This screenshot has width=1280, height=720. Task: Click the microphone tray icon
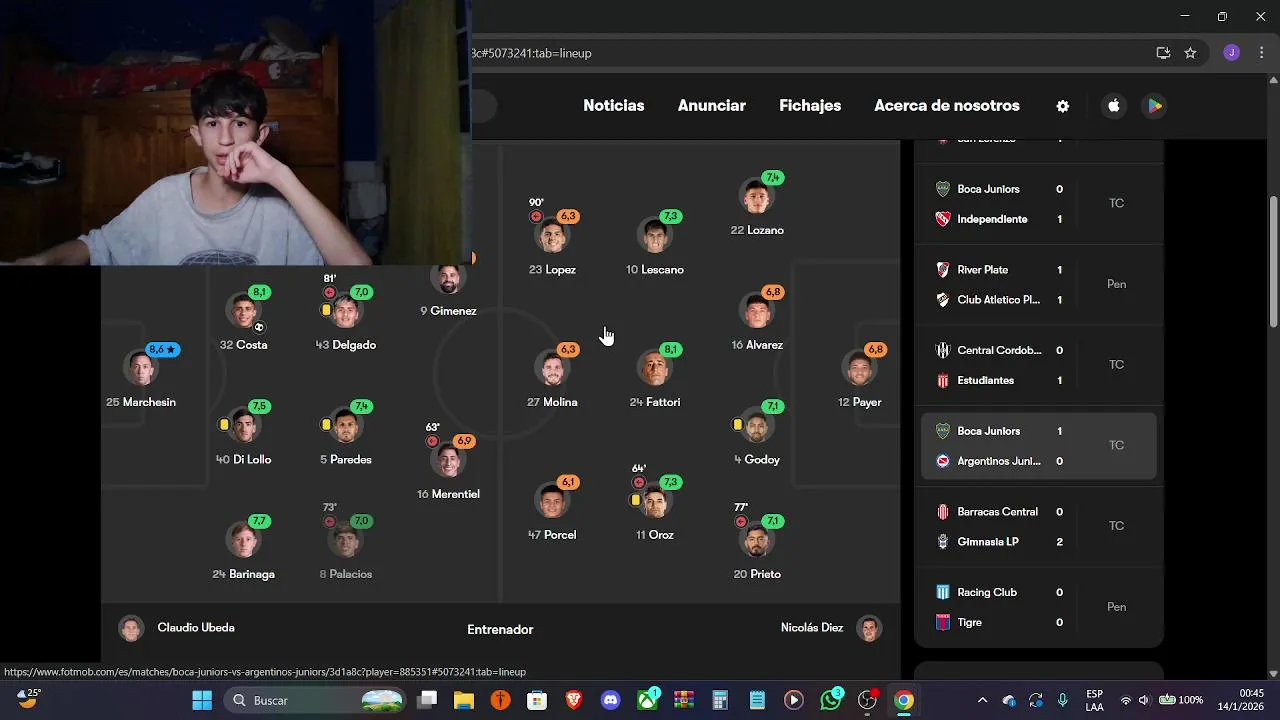pos(1063,700)
